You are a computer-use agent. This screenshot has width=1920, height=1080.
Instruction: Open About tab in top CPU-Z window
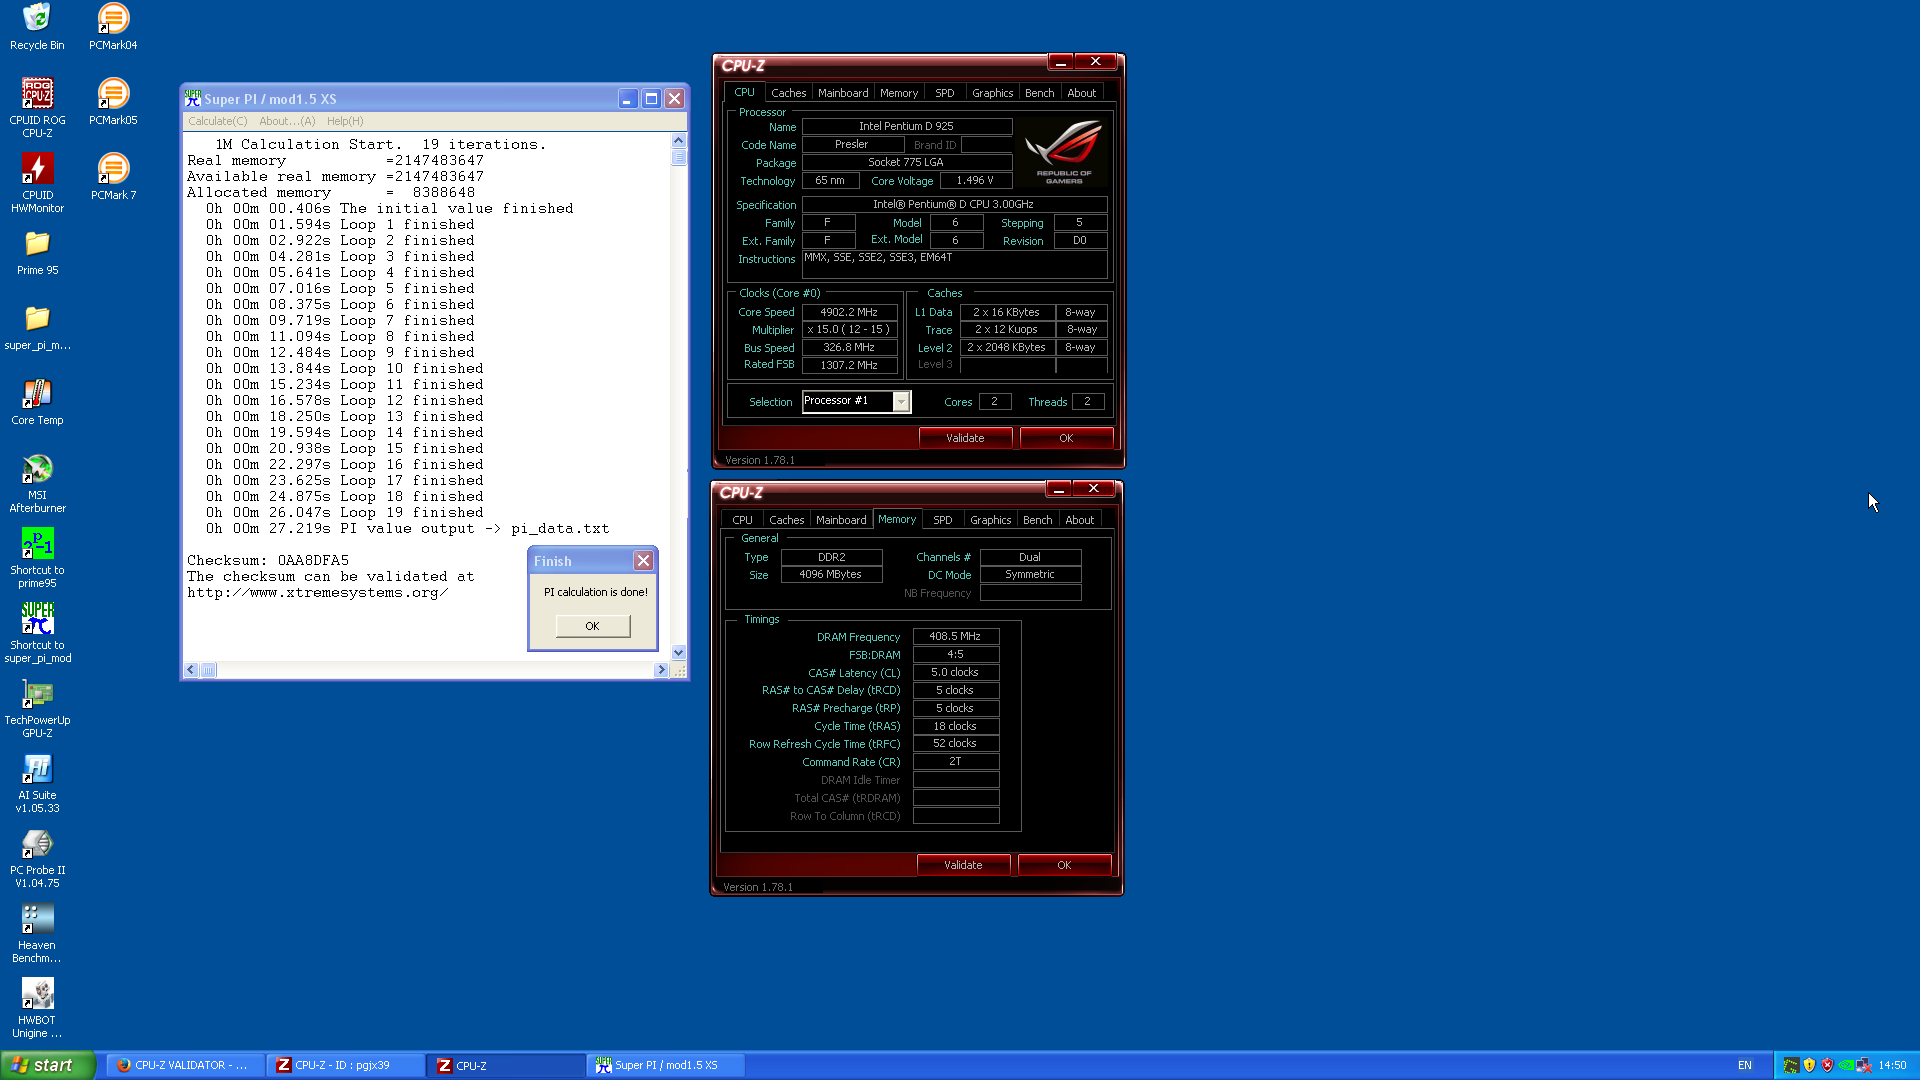point(1082,93)
